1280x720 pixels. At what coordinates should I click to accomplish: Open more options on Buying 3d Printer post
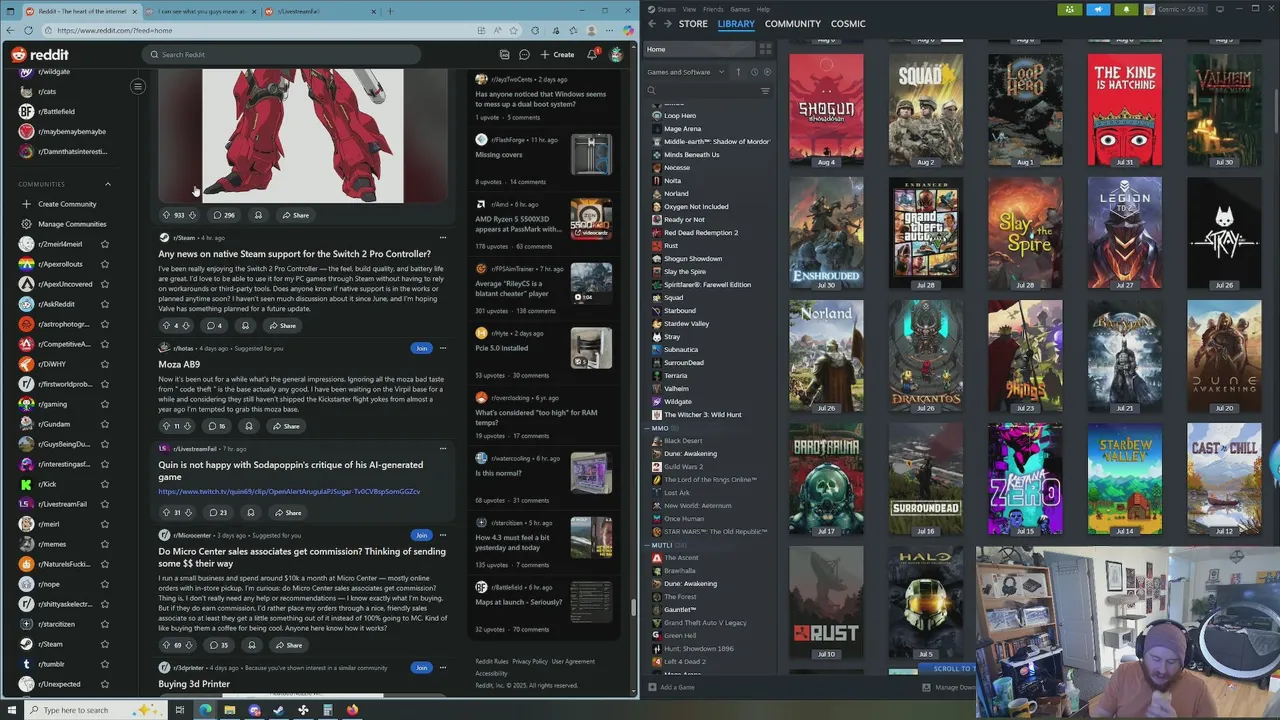pyautogui.click(x=443, y=667)
